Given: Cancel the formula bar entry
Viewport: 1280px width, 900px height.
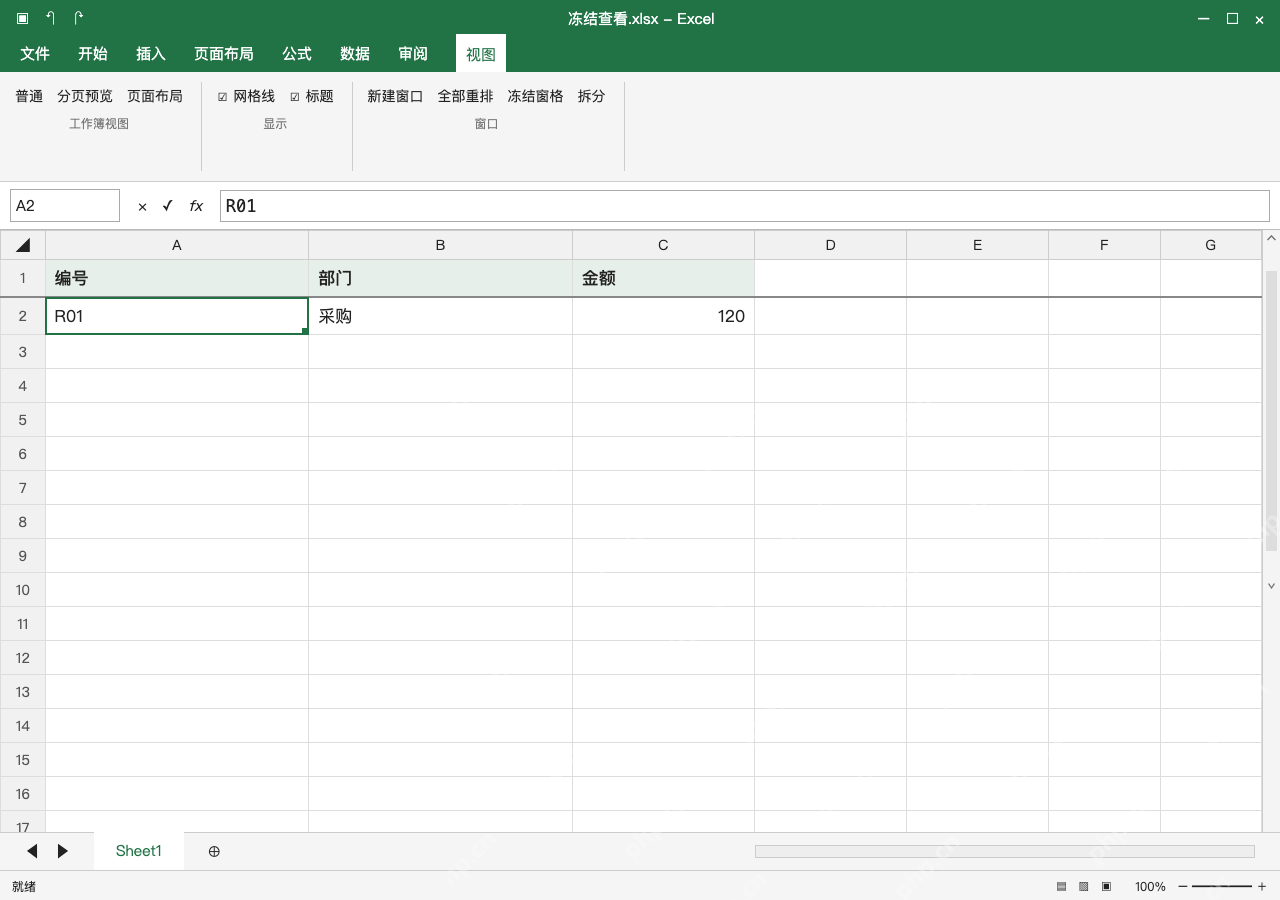Looking at the screenshot, I should 142,206.
